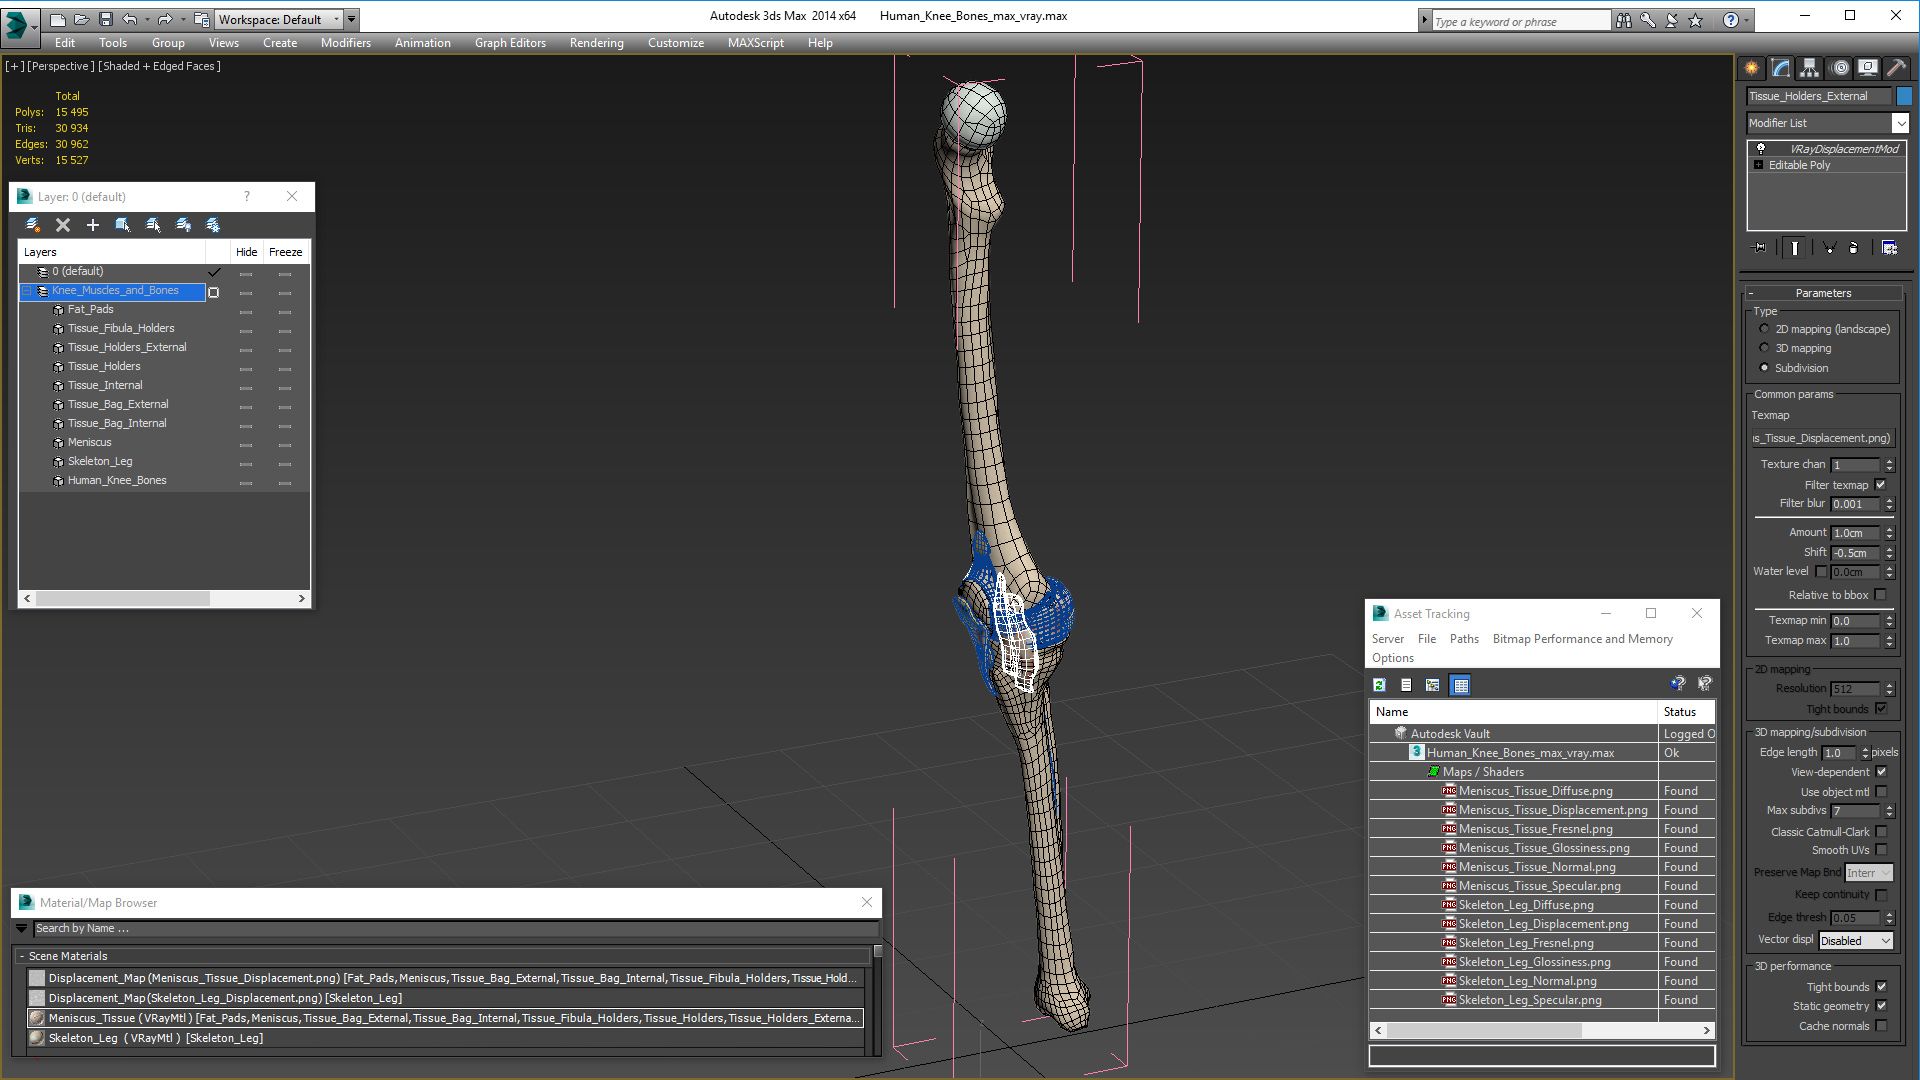Add selected objects to layer with plus icon
Viewport: 1920px width, 1080px height.
[93, 225]
